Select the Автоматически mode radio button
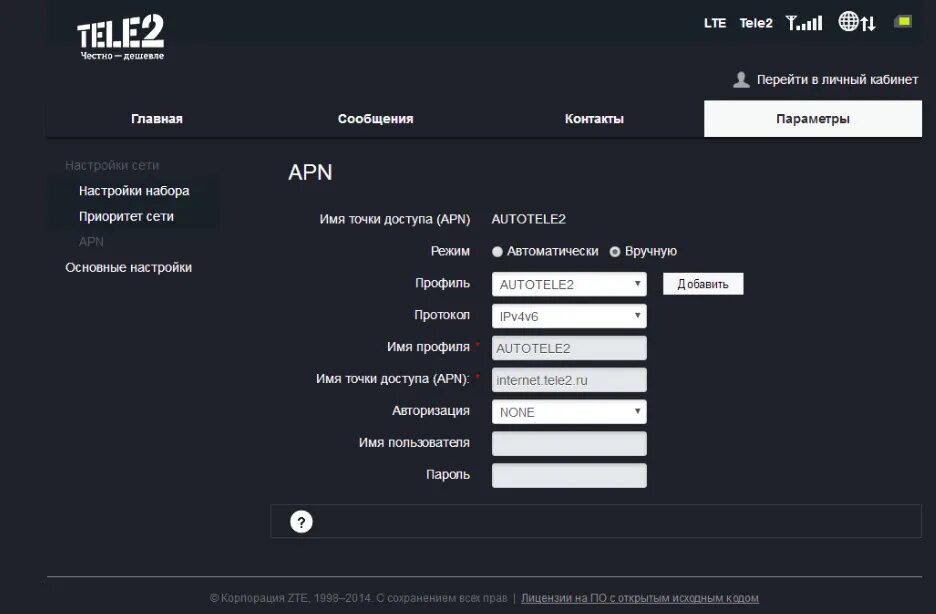Screen dimensions: 936x614 coord(497,252)
